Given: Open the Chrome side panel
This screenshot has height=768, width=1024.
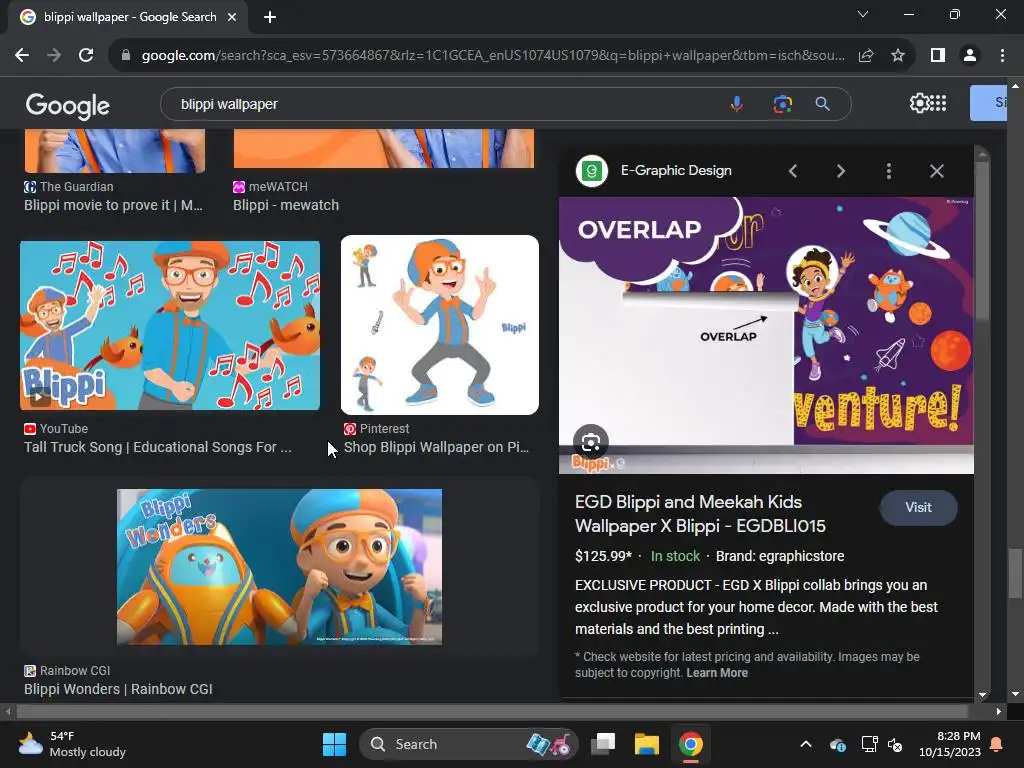Looking at the screenshot, I should pos(938,56).
